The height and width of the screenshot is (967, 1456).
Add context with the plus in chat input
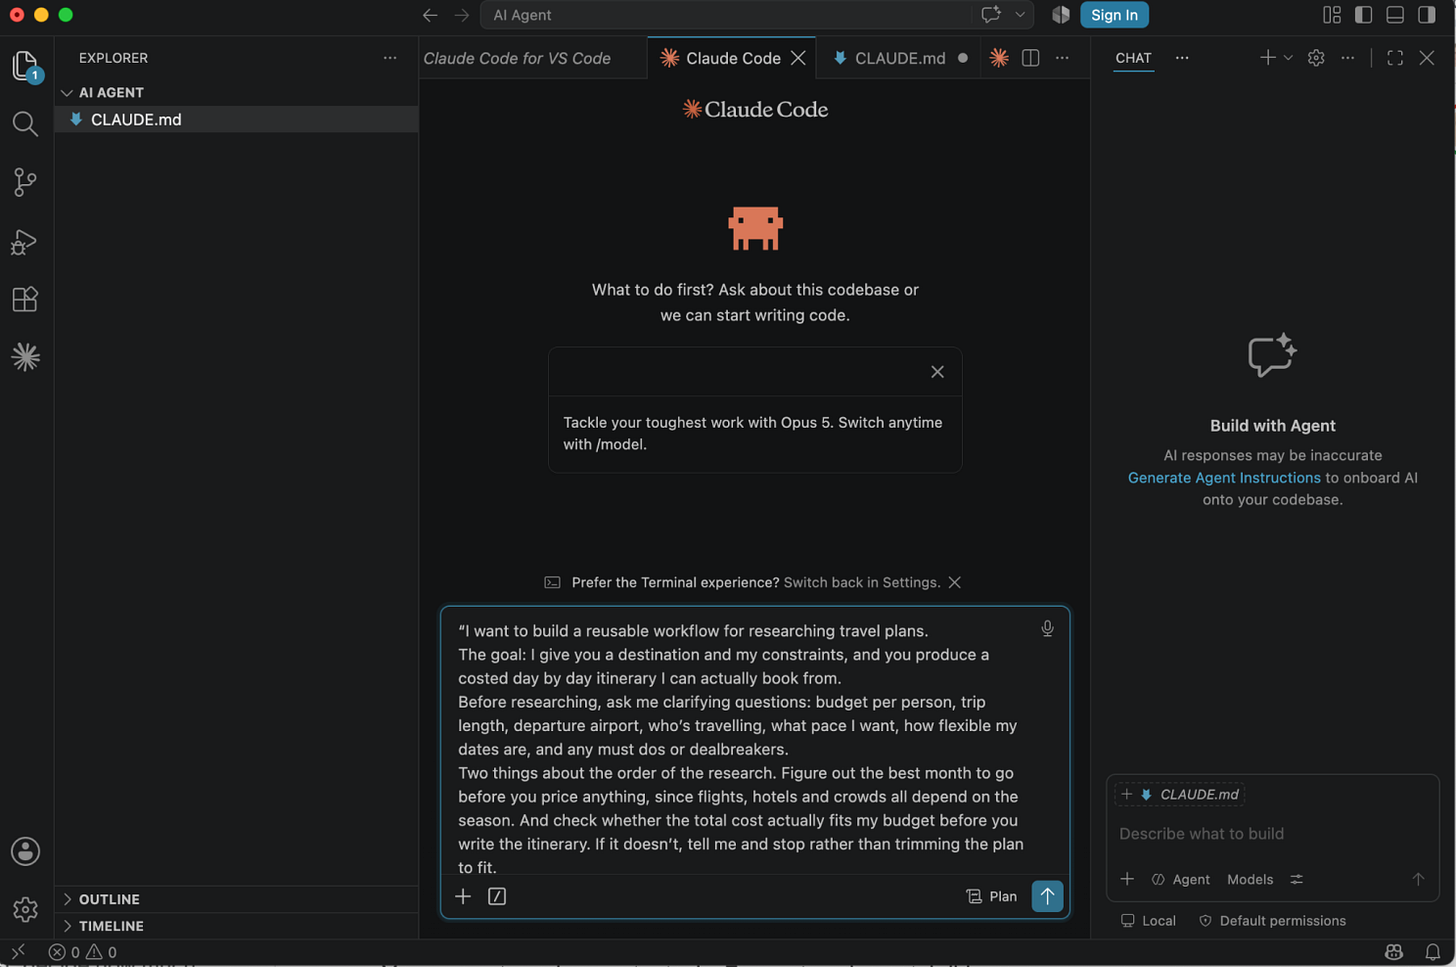pyautogui.click(x=1127, y=879)
